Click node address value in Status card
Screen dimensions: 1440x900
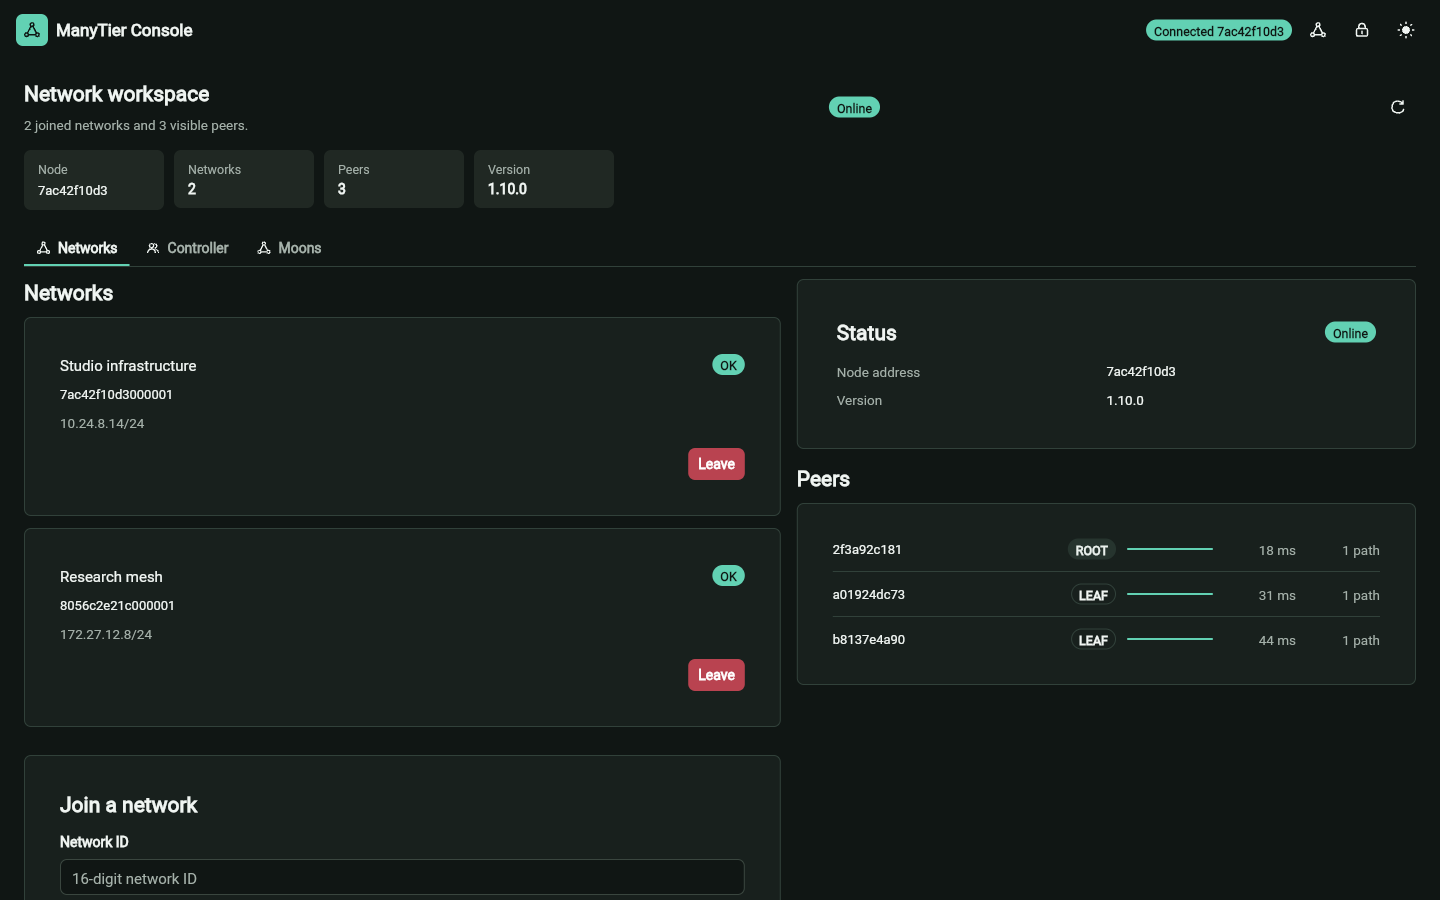(x=1141, y=371)
